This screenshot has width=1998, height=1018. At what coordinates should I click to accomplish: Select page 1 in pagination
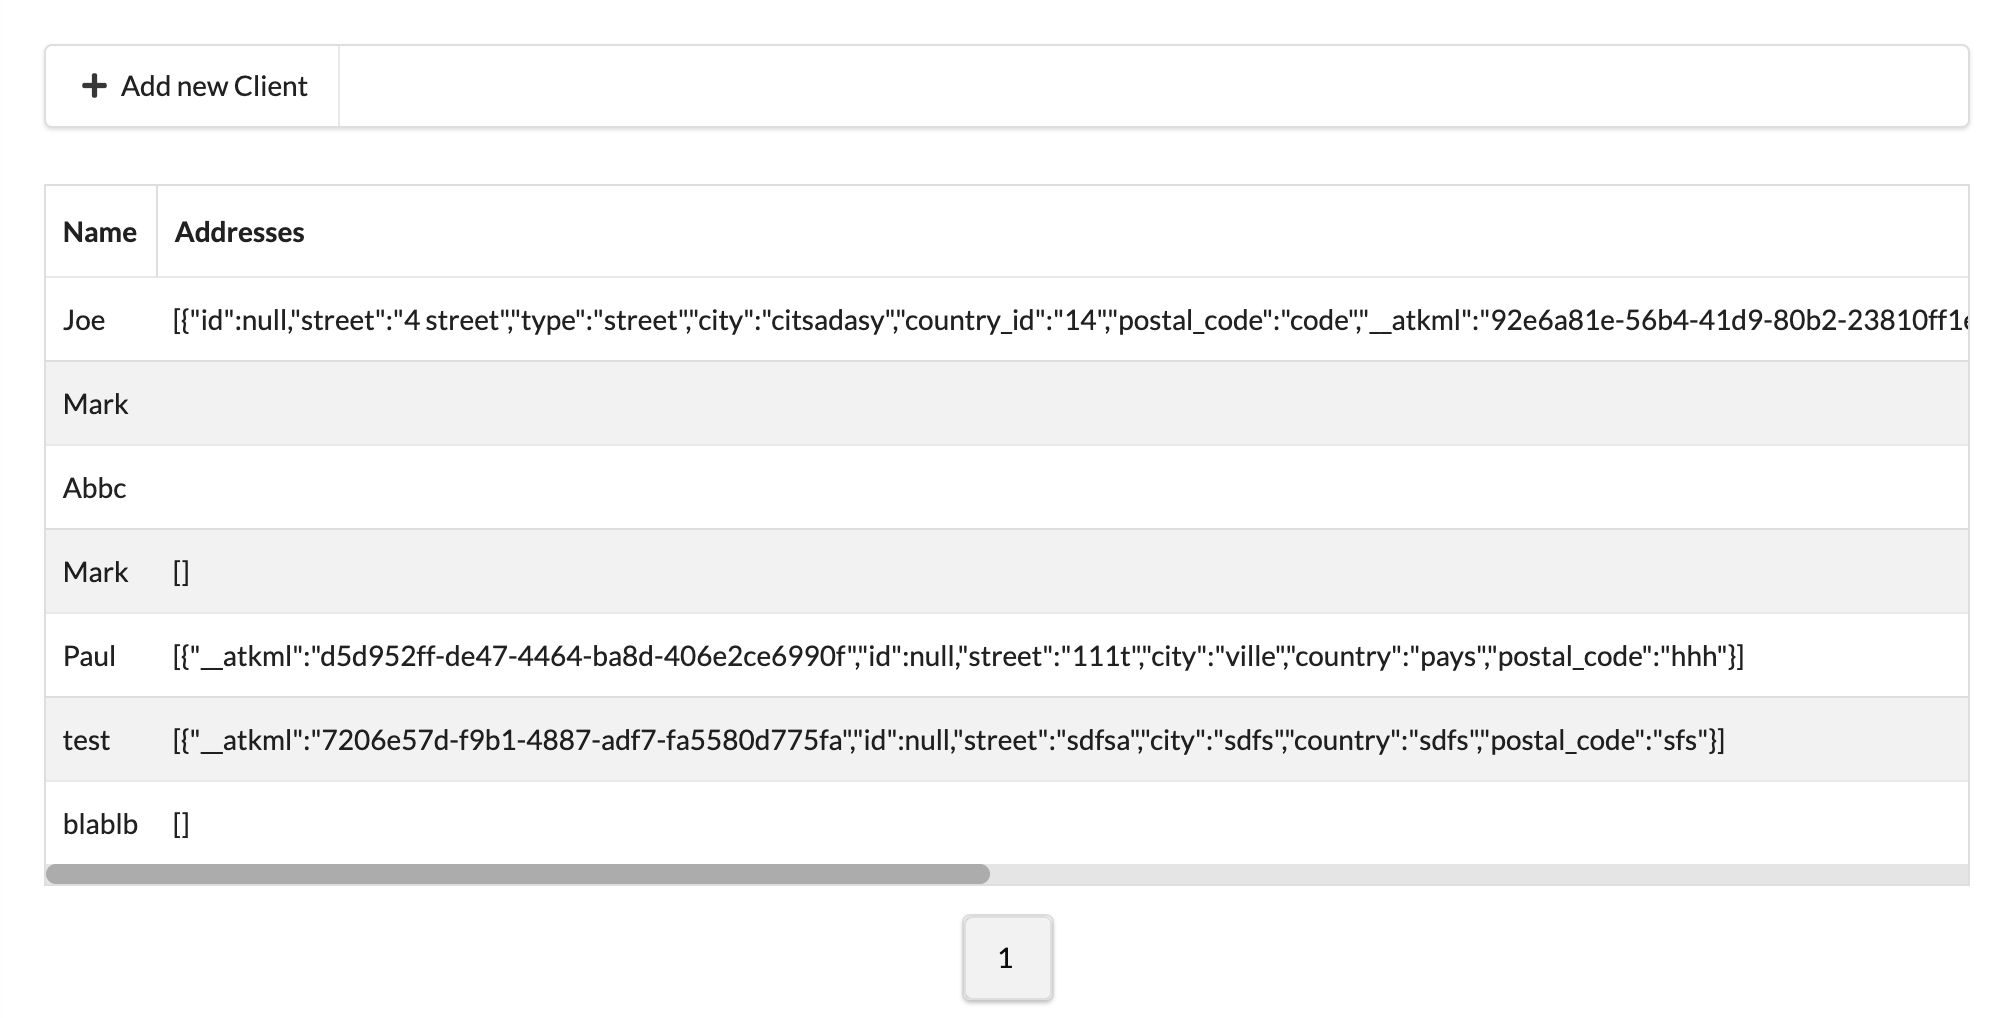click(1007, 957)
